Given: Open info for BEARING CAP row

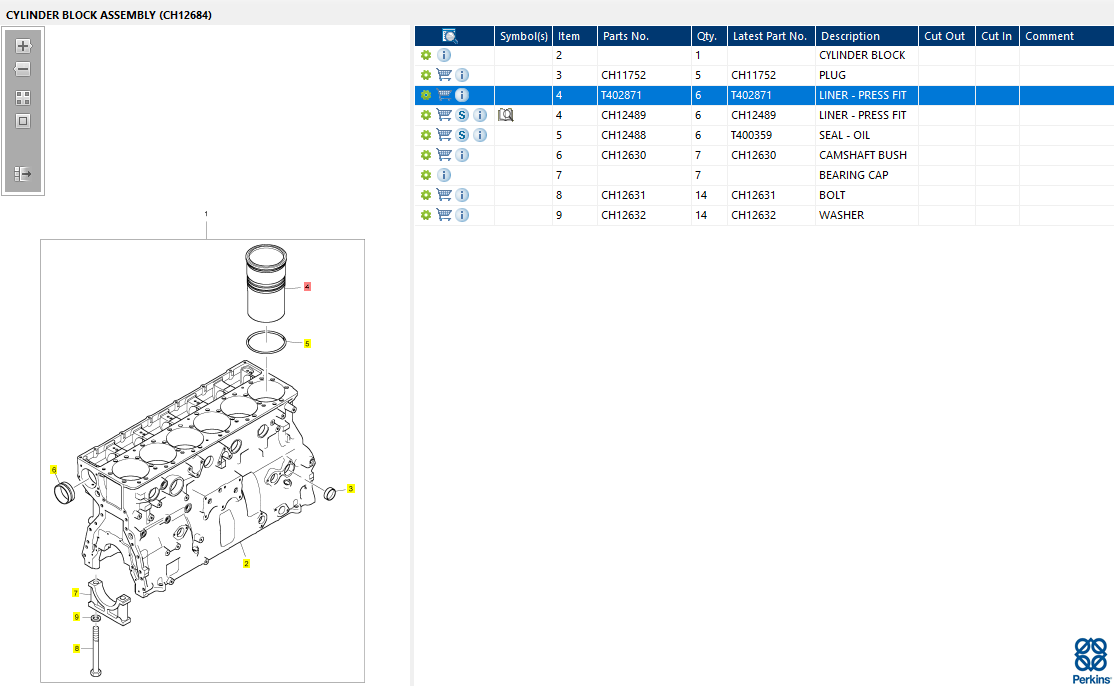Looking at the screenshot, I should pos(444,175).
